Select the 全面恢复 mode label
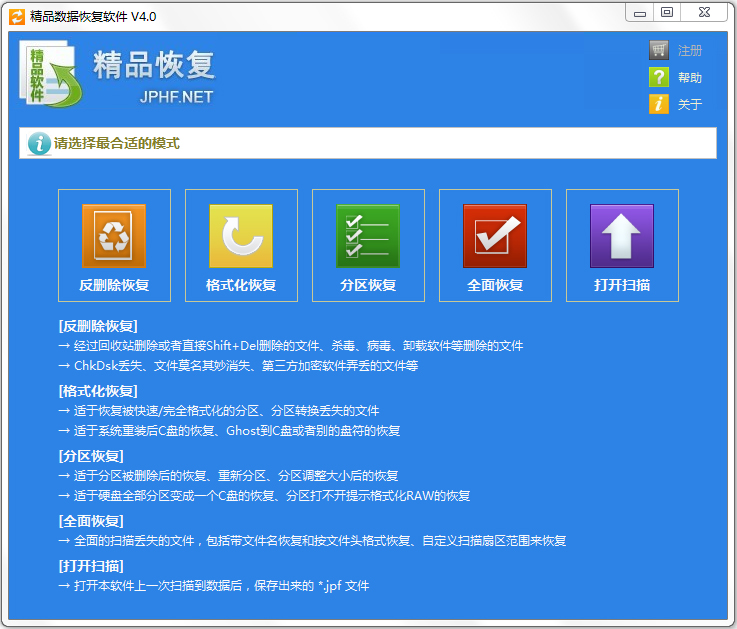 coord(495,285)
